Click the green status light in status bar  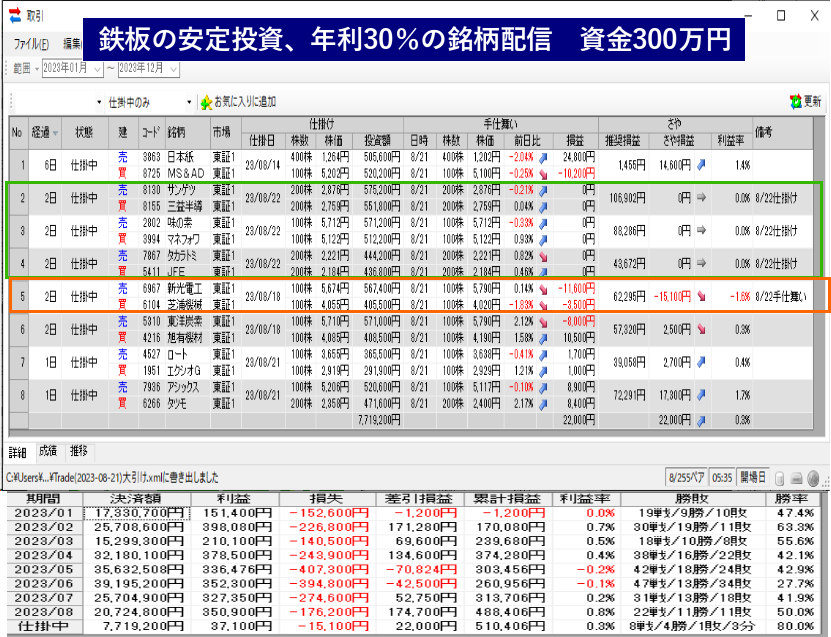pos(813,478)
